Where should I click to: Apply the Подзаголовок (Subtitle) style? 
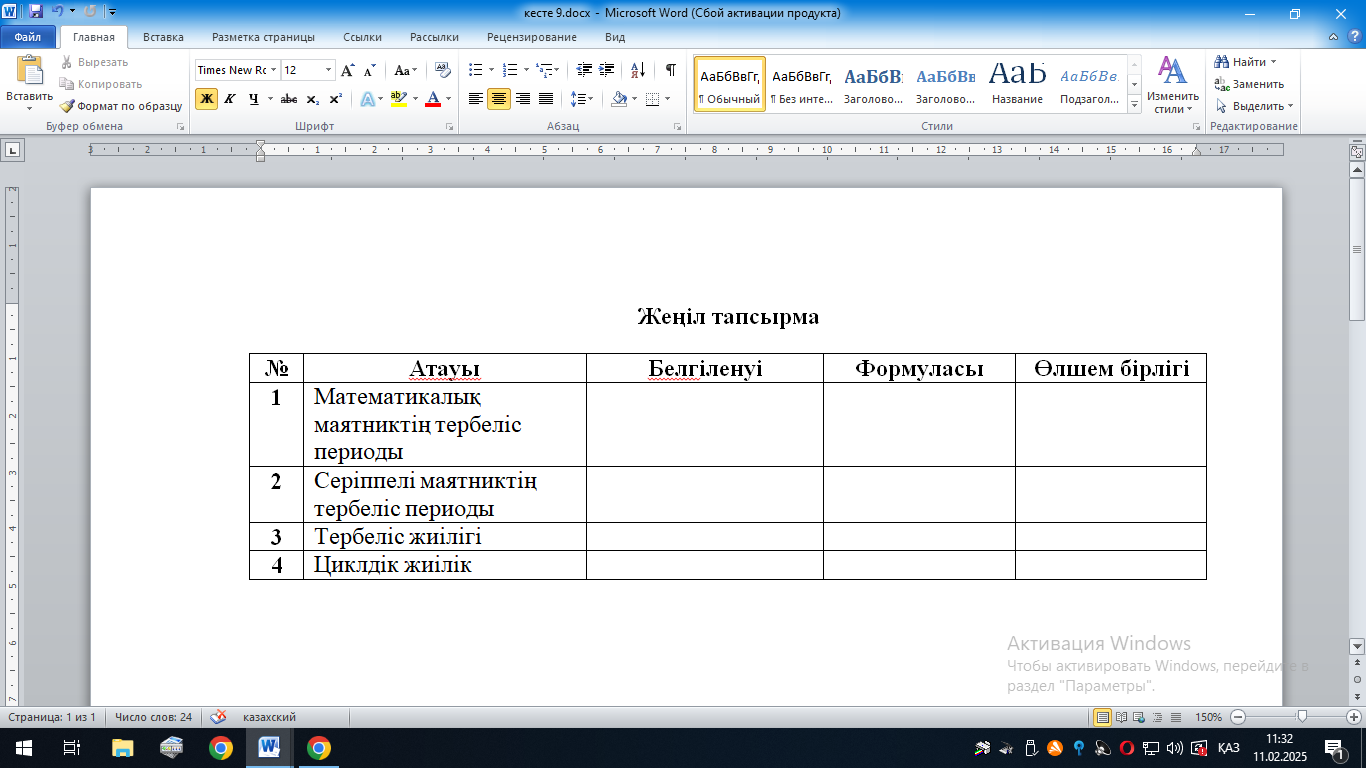[1089, 84]
